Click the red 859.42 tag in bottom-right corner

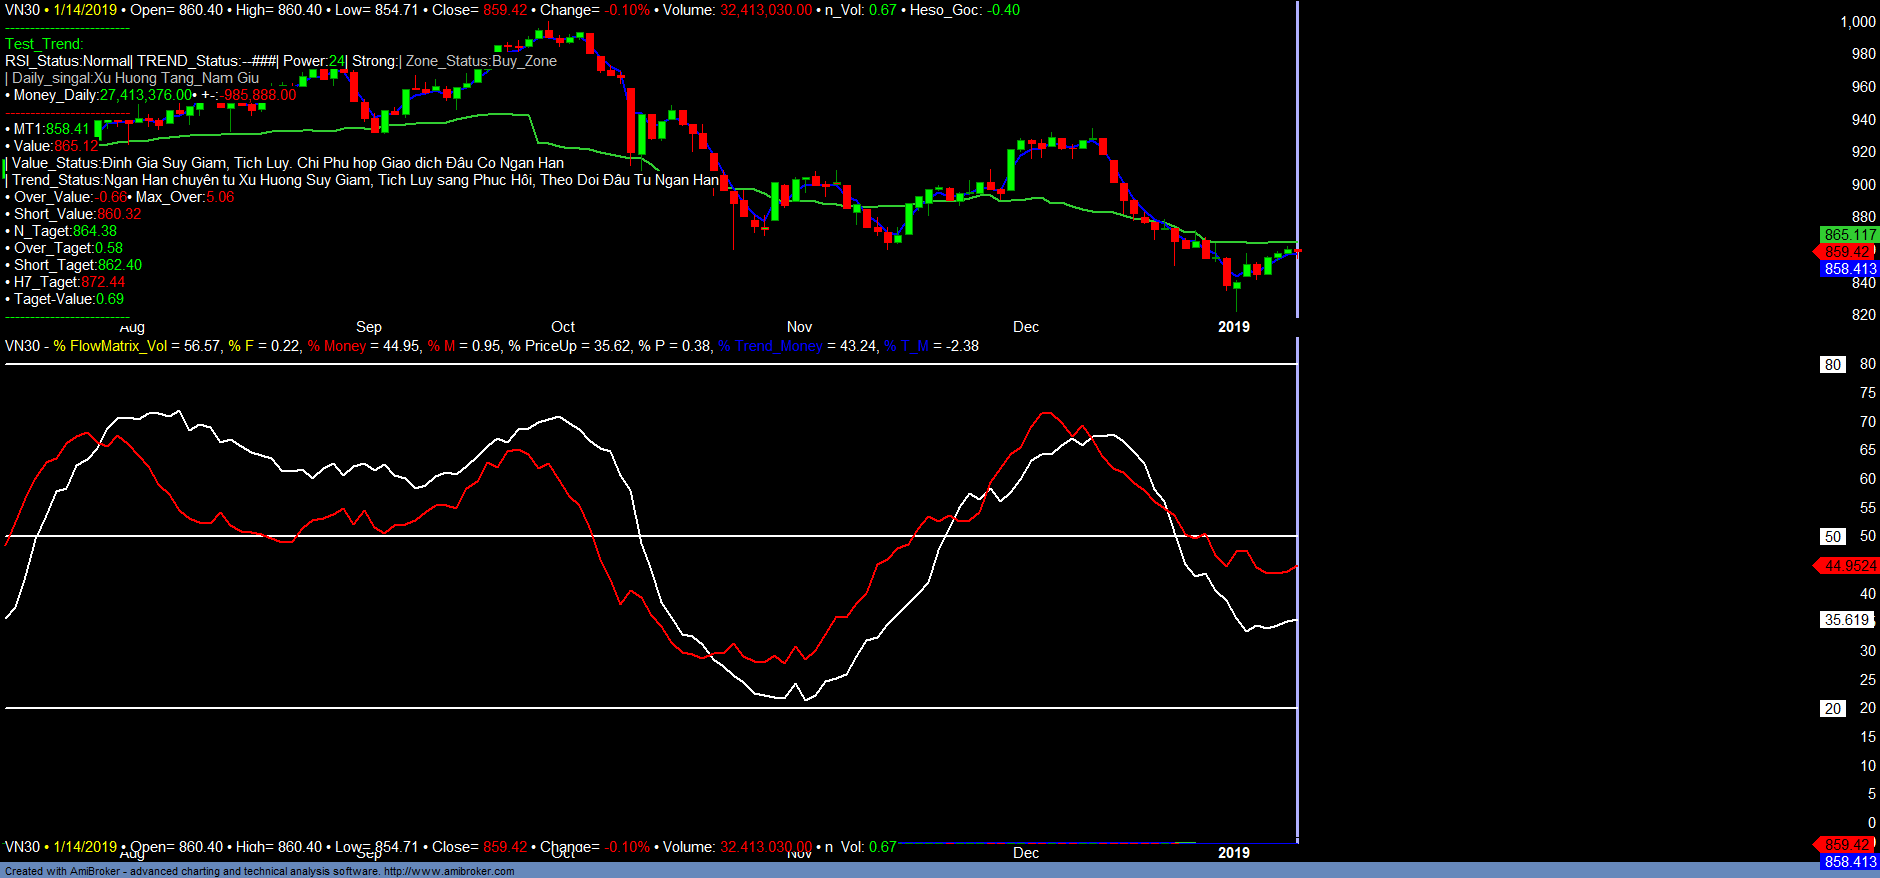click(x=1846, y=845)
